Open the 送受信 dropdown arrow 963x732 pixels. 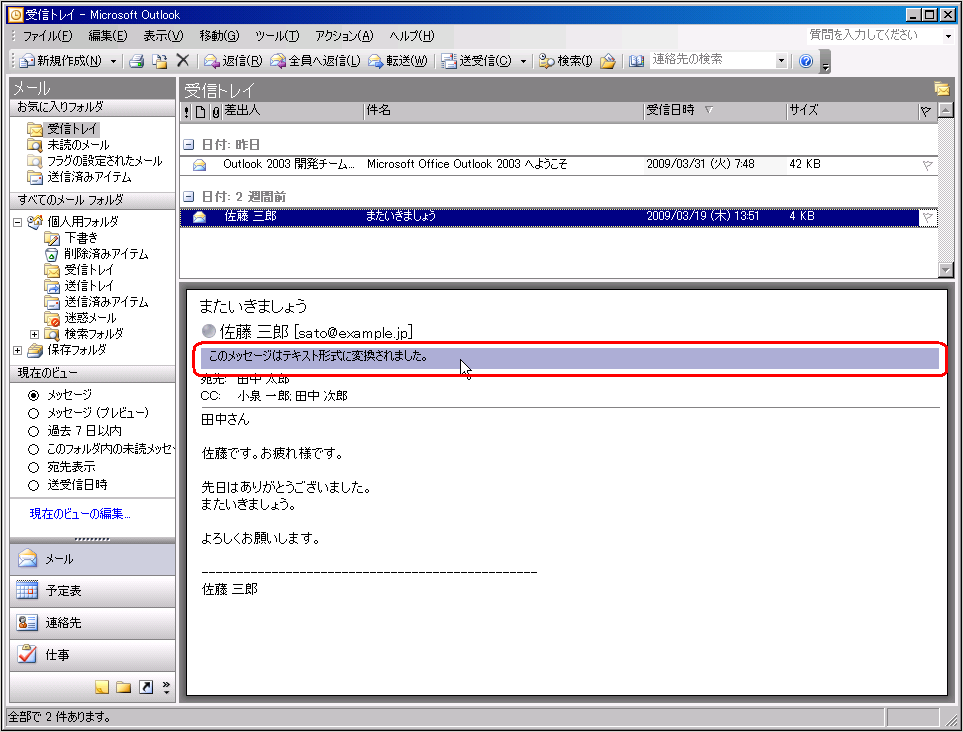tap(523, 61)
